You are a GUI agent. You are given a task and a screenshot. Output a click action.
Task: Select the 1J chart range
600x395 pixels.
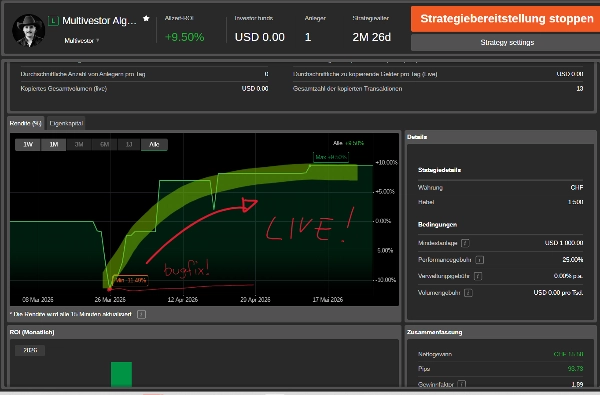pos(129,145)
